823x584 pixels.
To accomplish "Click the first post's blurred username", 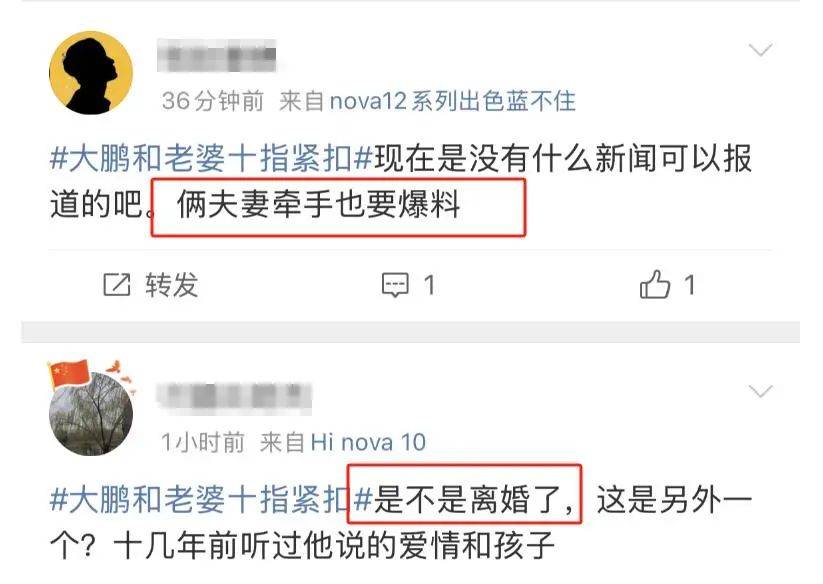I will point(217,56).
